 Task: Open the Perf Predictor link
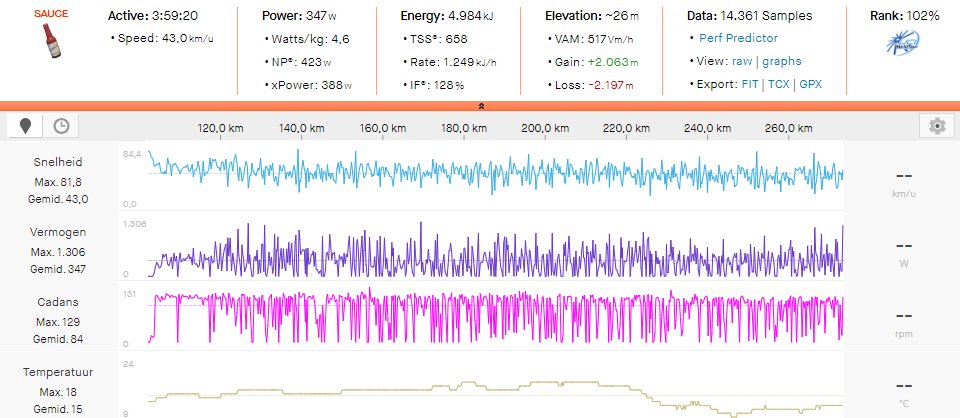(738, 38)
